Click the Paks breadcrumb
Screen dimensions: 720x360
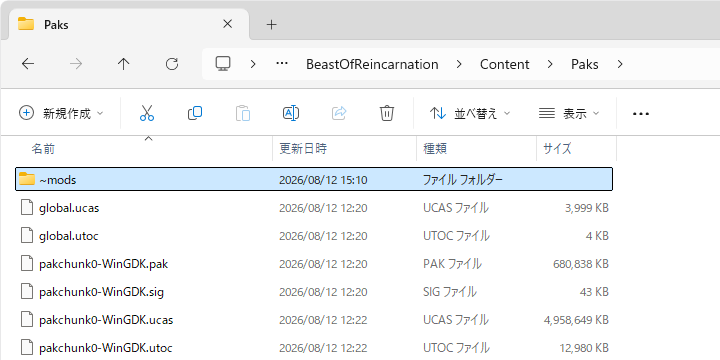pyautogui.click(x=585, y=64)
